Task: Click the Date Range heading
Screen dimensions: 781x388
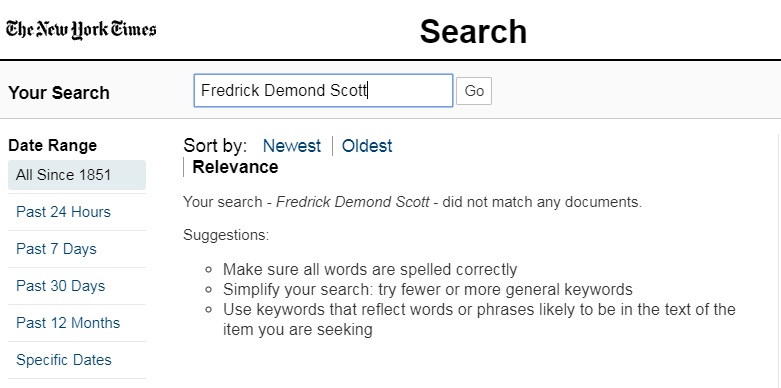Action: (x=53, y=145)
